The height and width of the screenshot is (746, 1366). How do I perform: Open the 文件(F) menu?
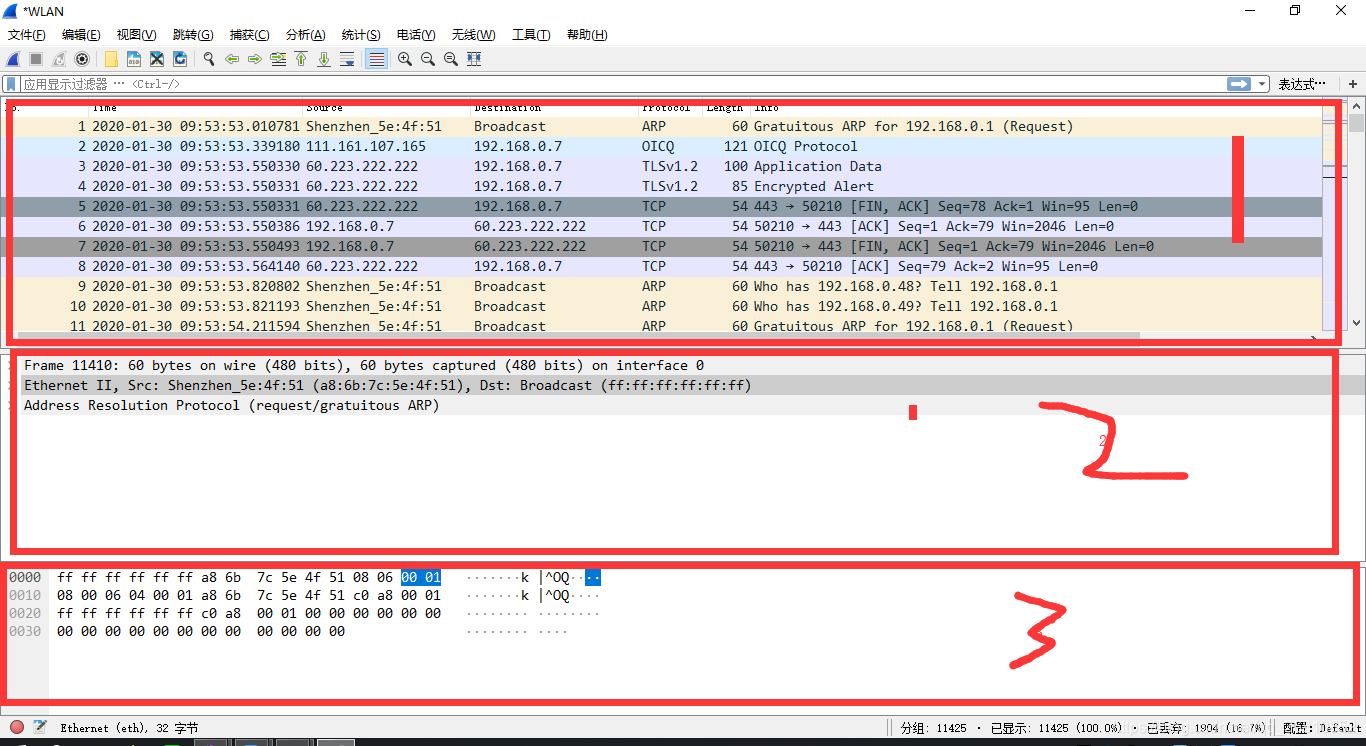(27, 35)
